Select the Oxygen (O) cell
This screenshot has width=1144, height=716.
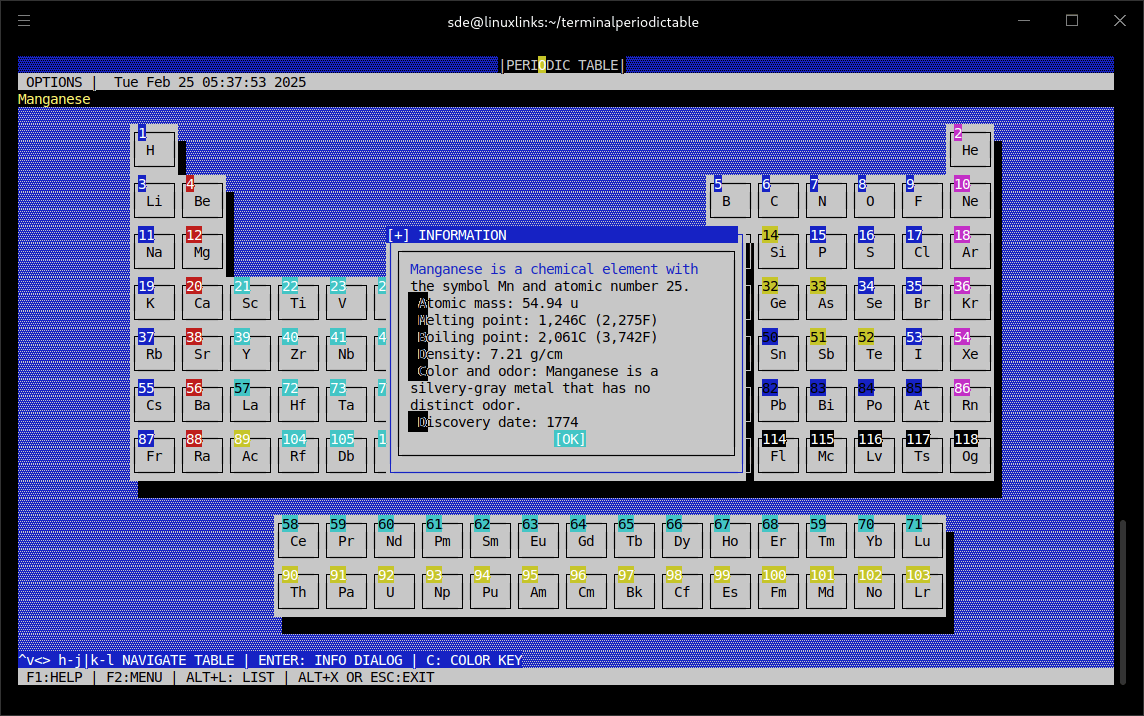click(x=874, y=201)
